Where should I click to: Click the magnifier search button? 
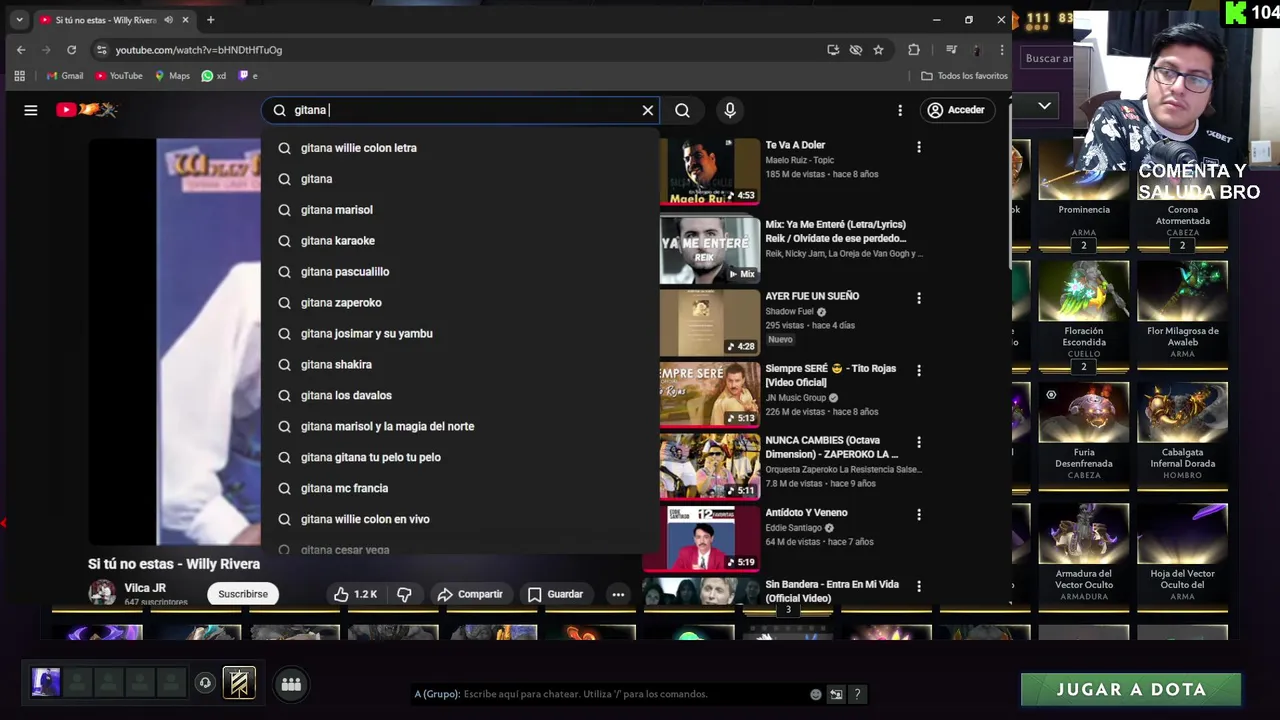point(682,110)
